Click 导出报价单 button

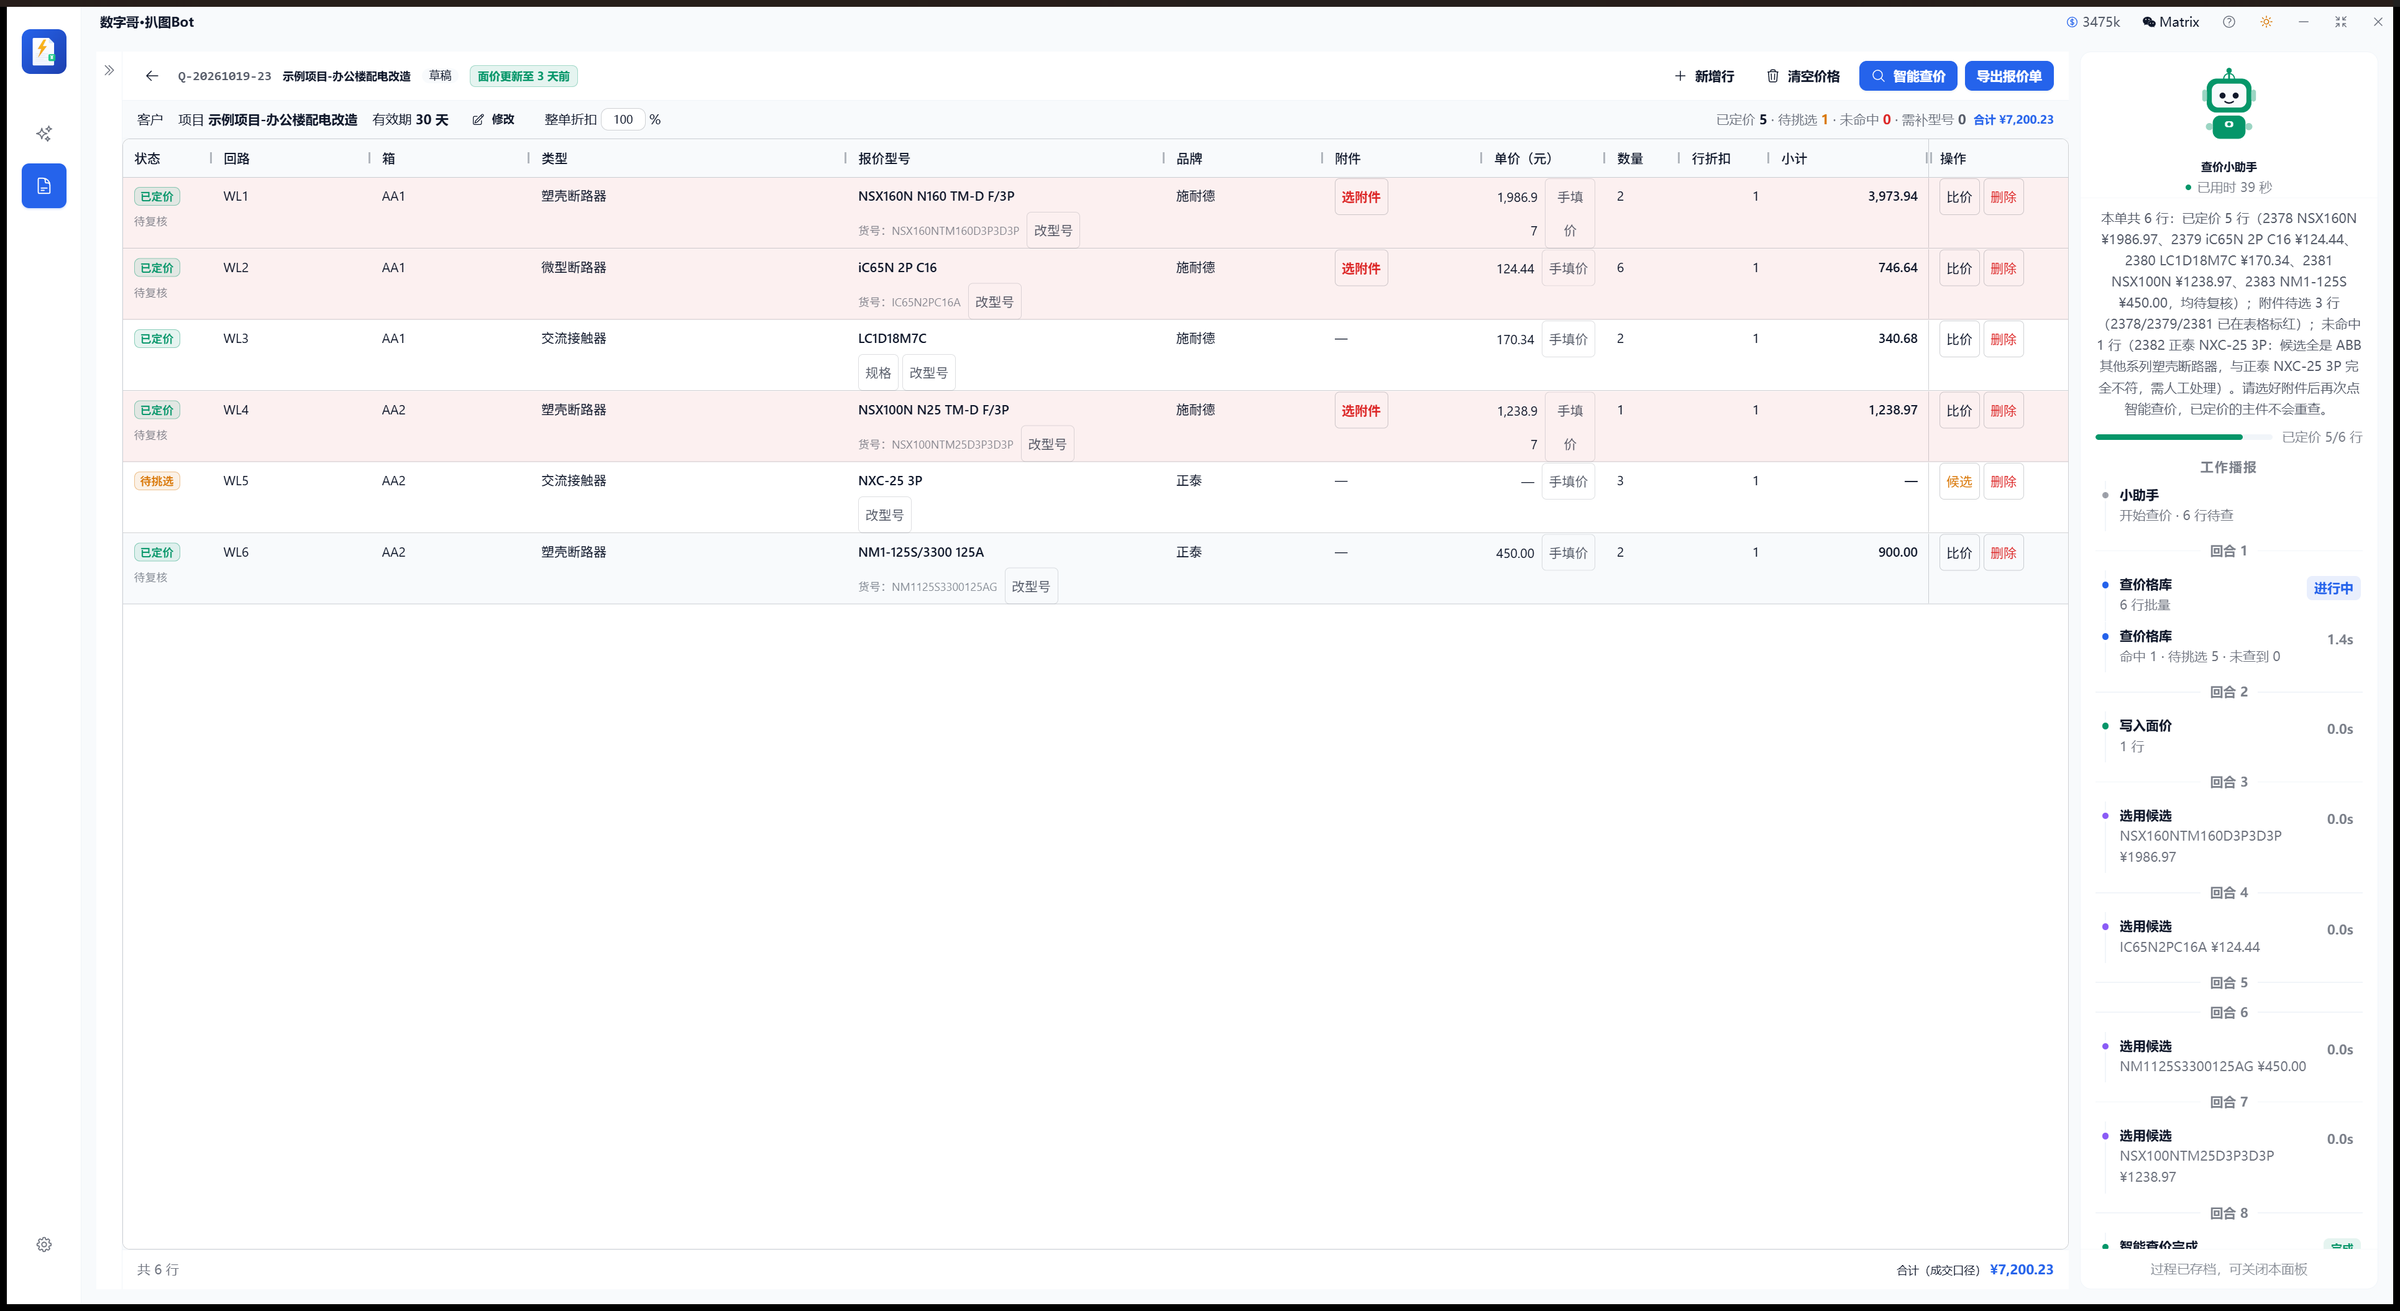[x=2009, y=76]
